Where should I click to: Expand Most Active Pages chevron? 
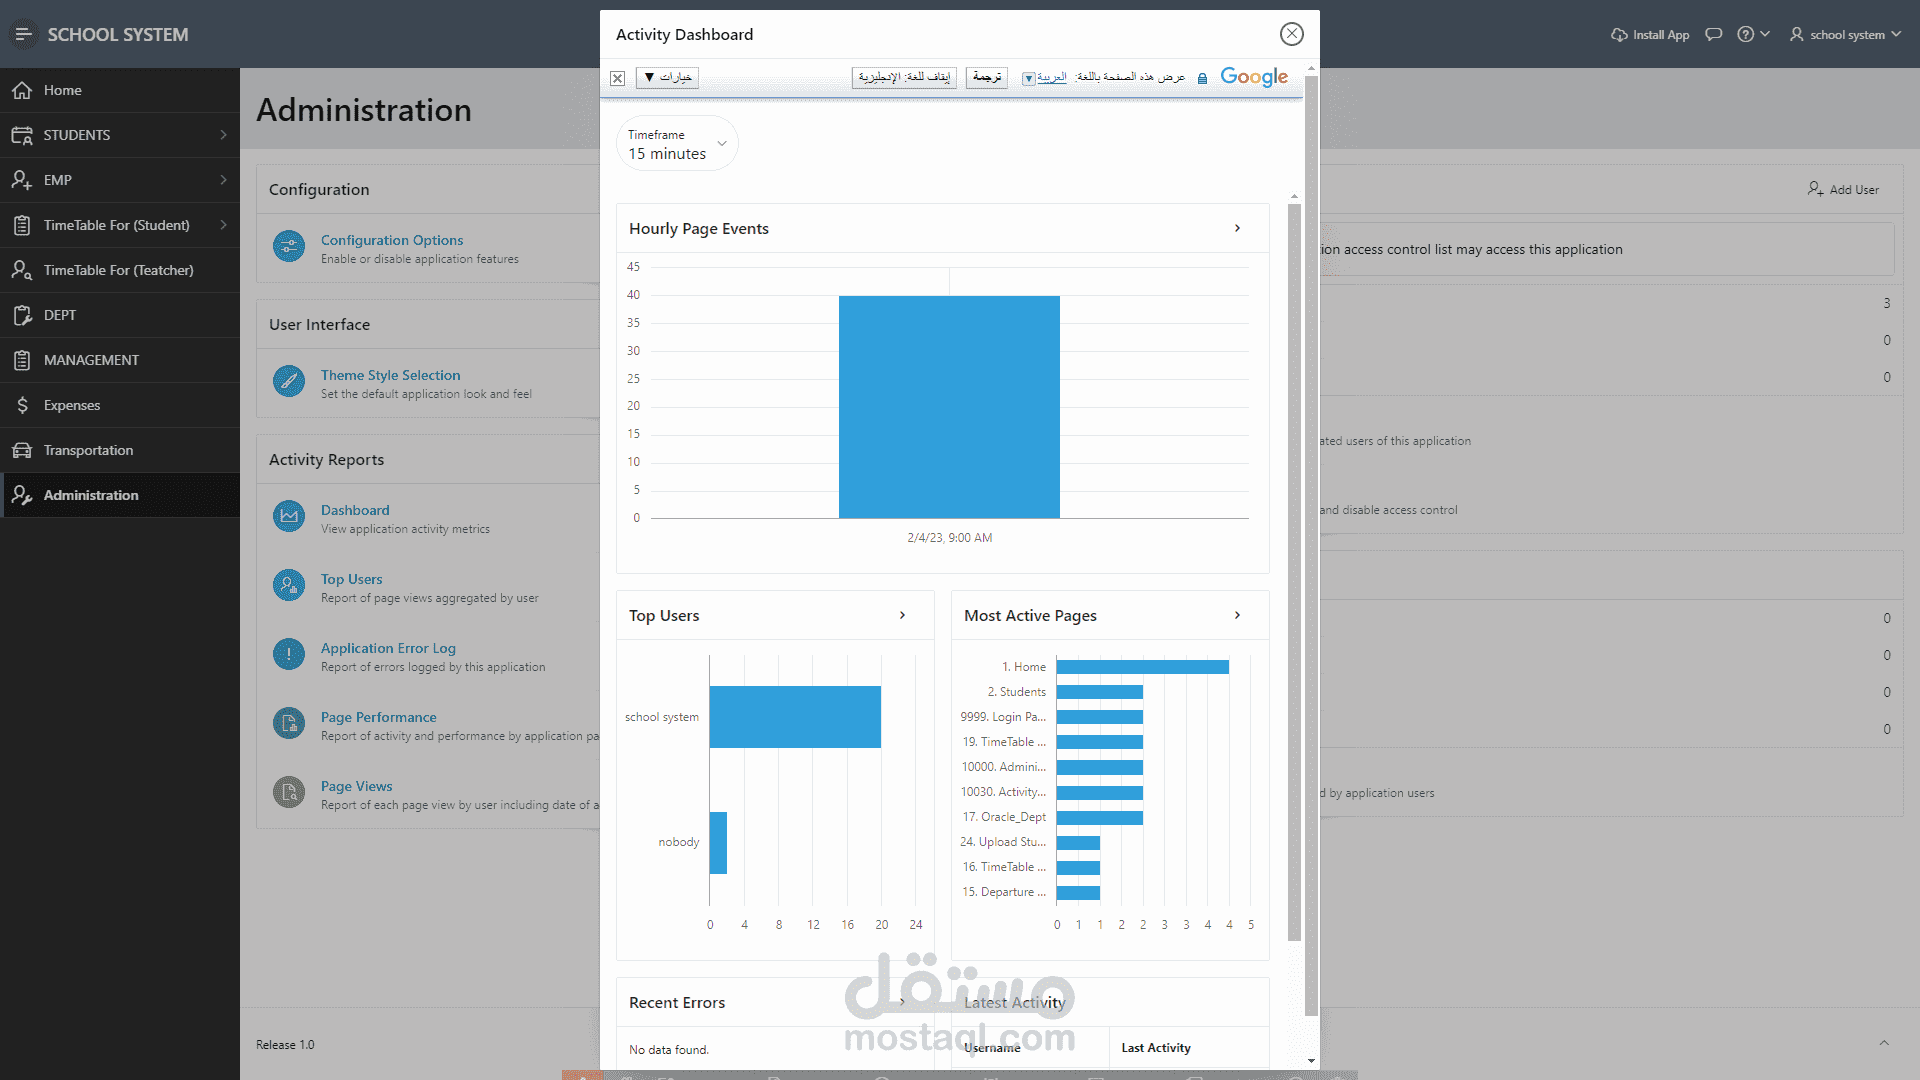(x=1237, y=615)
